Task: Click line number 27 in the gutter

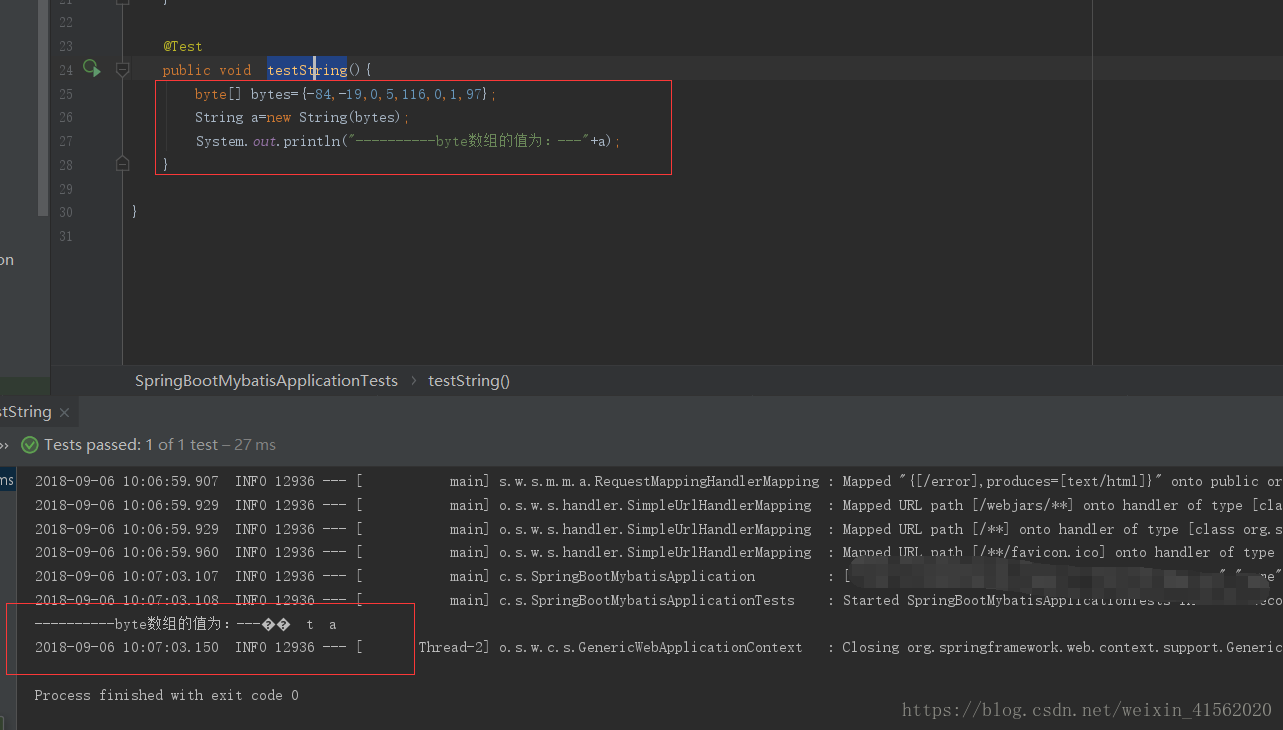Action: point(65,141)
